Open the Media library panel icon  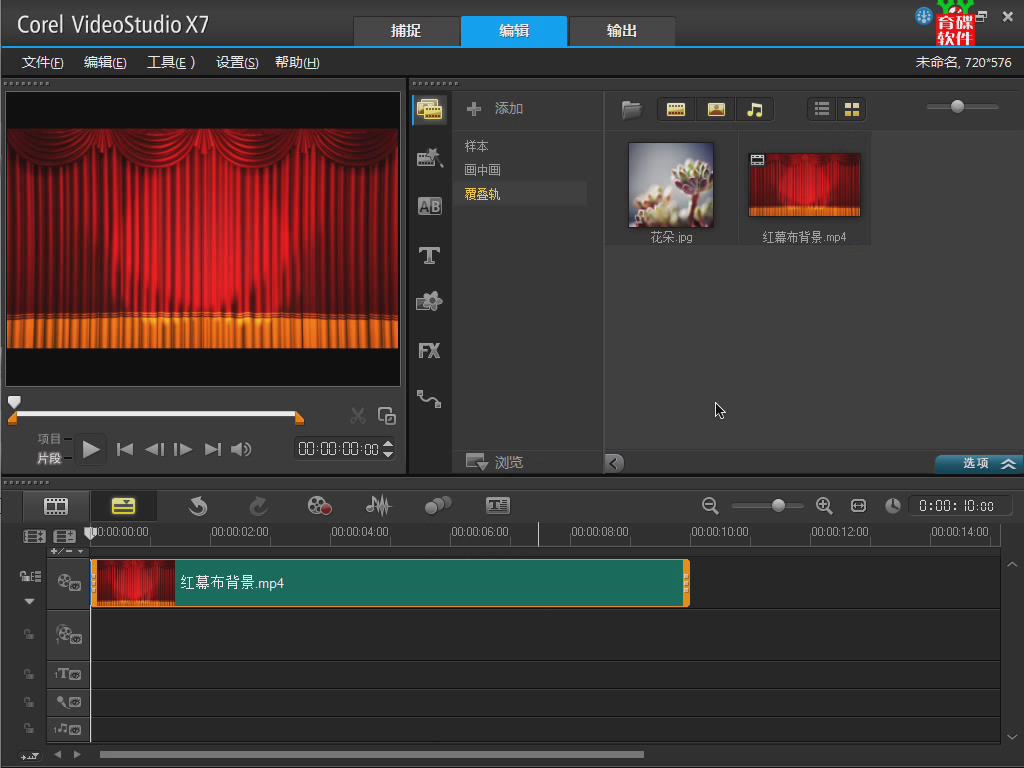(x=429, y=109)
